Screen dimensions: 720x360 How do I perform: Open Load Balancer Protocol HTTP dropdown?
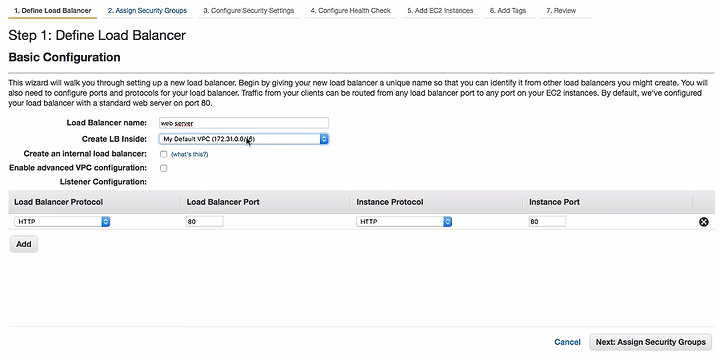click(62, 222)
